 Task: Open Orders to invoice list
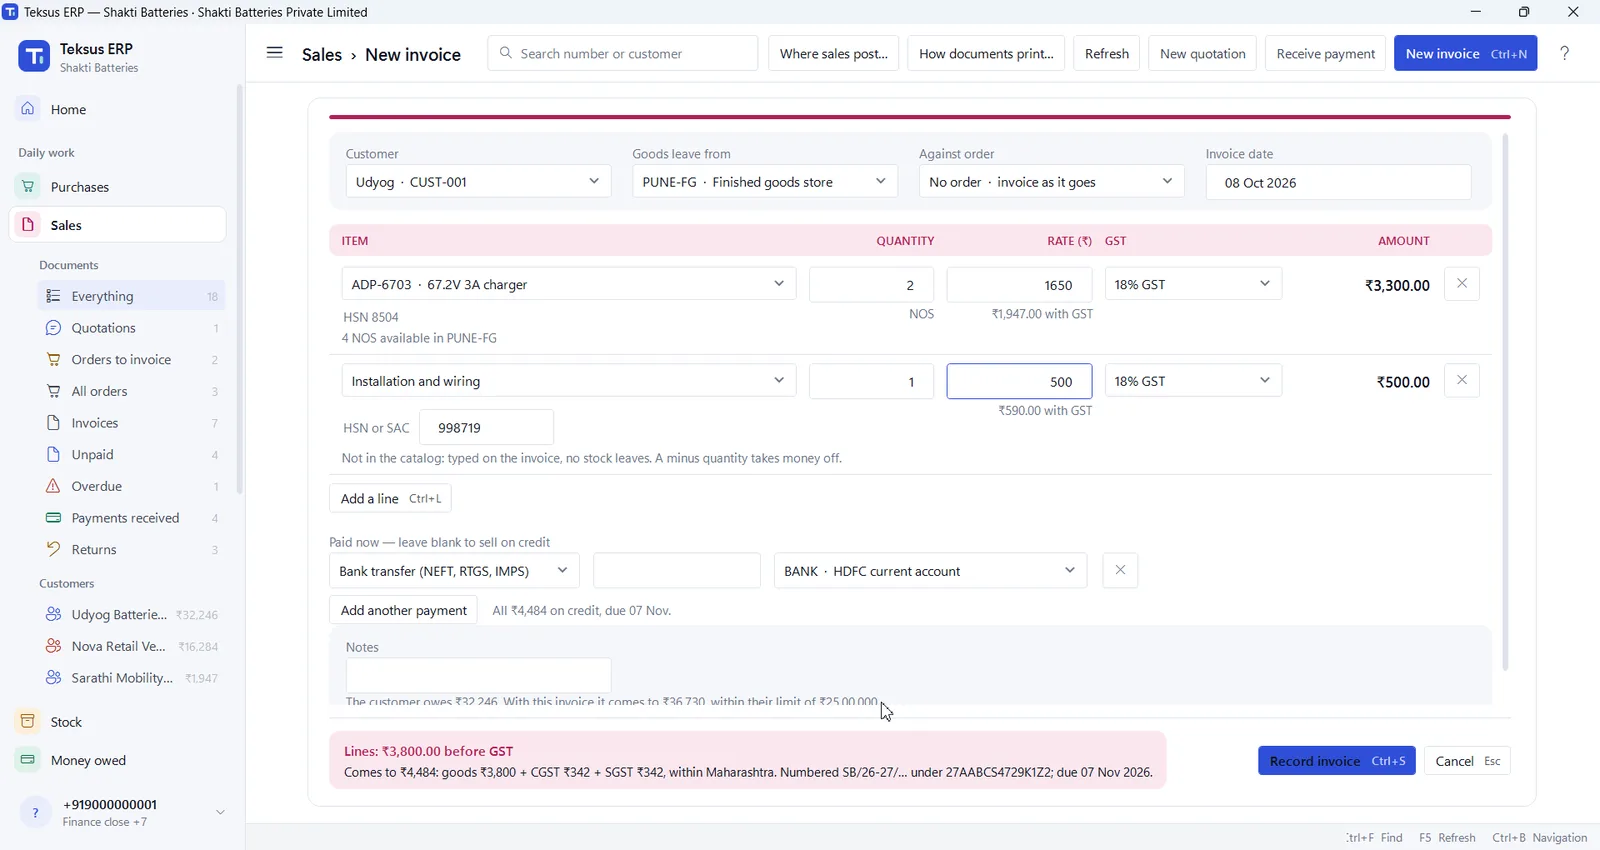point(132,360)
